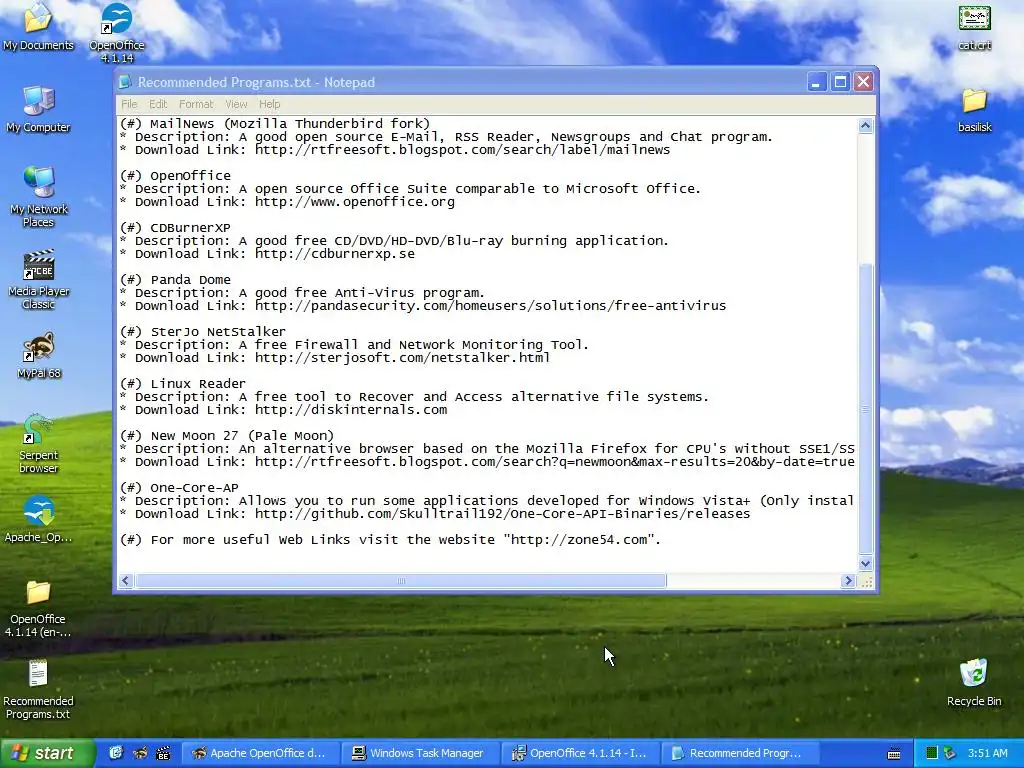This screenshot has width=1024, height=768.
Task: Select the Recycle Bin icon
Action: pyautogui.click(x=974, y=682)
